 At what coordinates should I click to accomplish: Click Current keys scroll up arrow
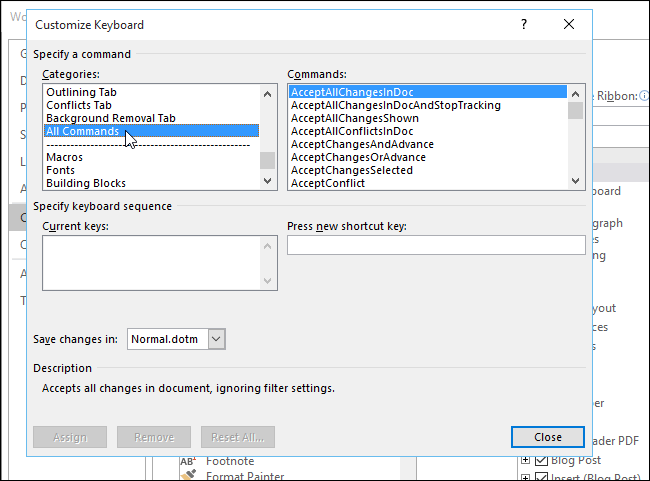point(268,245)
